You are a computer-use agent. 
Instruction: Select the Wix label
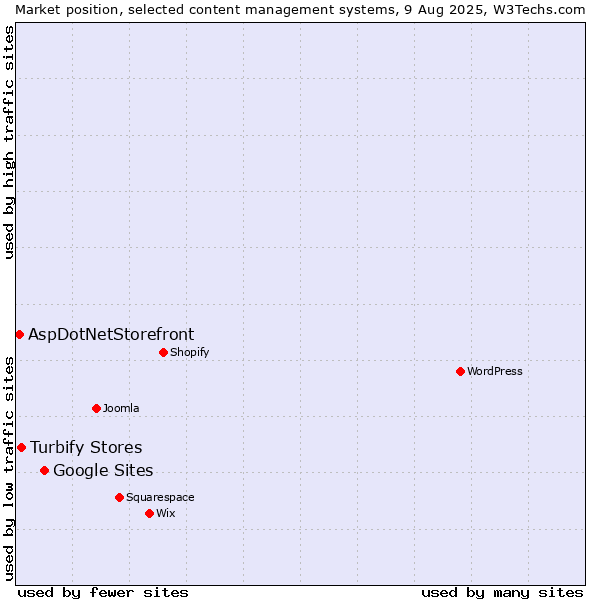coord(166,514)
